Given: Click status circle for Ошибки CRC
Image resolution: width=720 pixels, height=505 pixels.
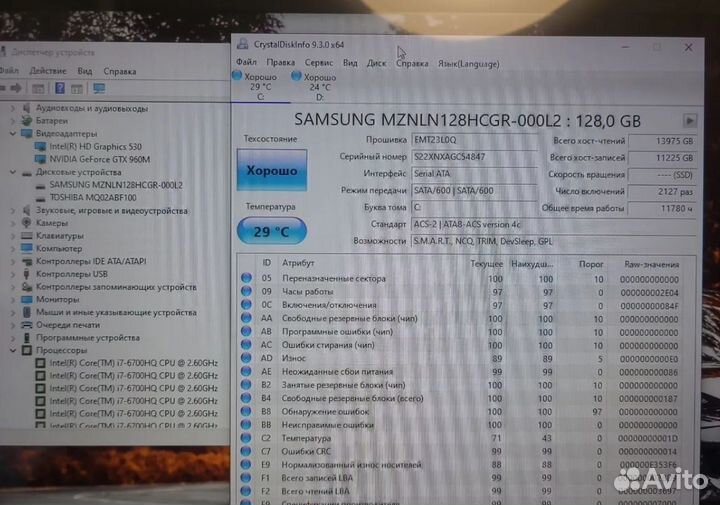Looking at the screenshot, I should [x=246, y=451].
